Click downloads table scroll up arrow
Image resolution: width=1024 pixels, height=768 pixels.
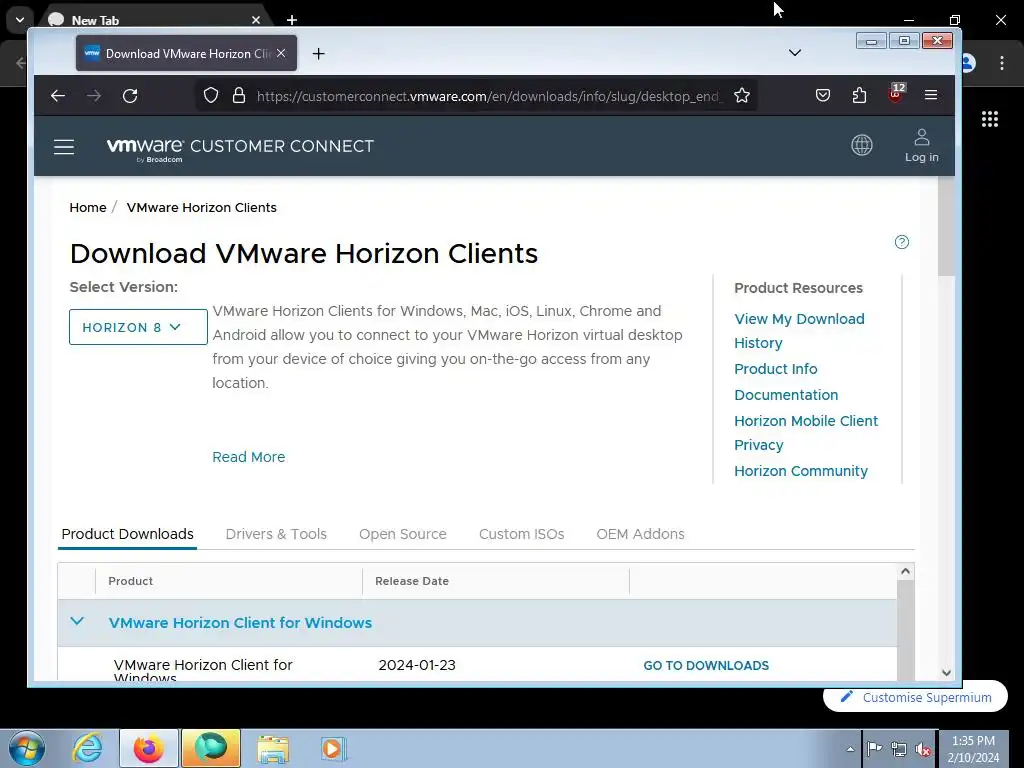tap(905, 571)
